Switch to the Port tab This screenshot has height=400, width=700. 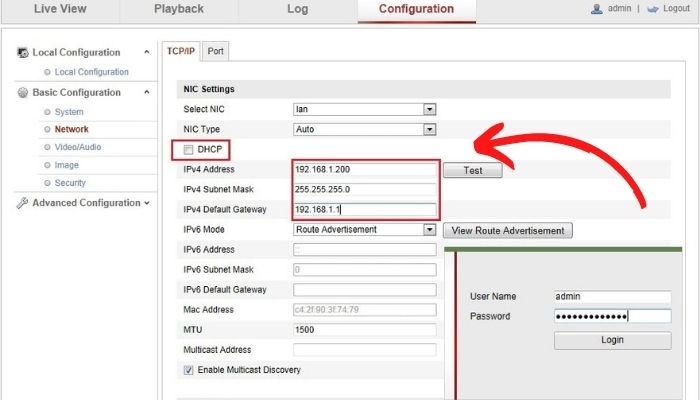tap(216, 51)
